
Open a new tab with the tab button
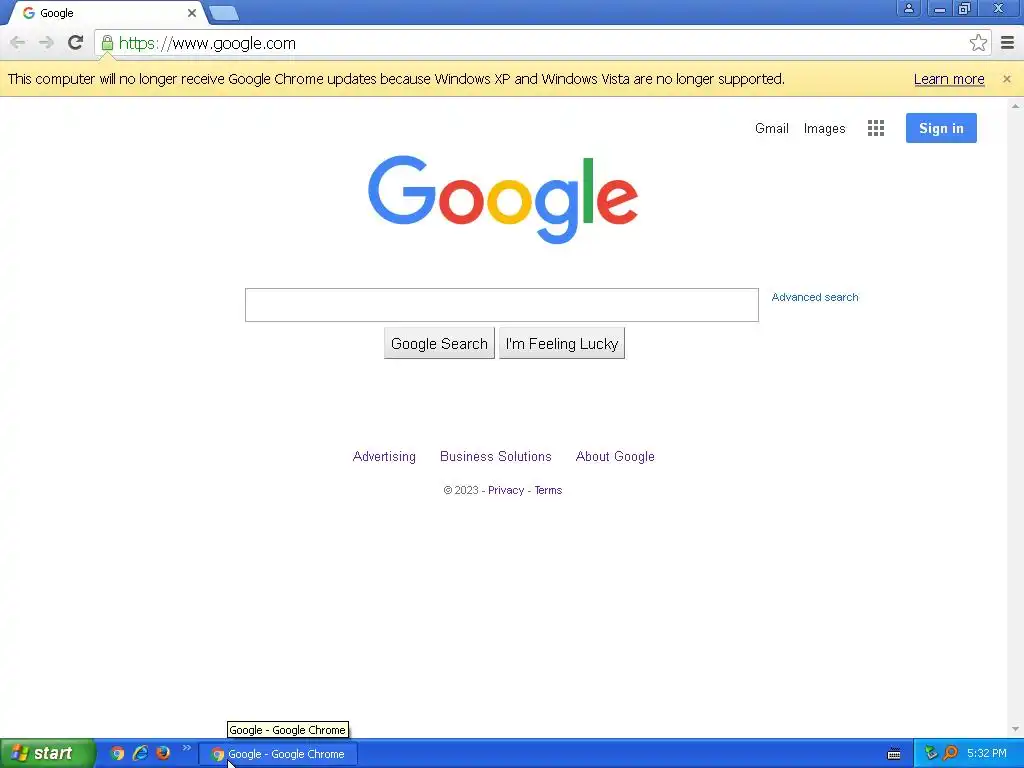(225, 13)
